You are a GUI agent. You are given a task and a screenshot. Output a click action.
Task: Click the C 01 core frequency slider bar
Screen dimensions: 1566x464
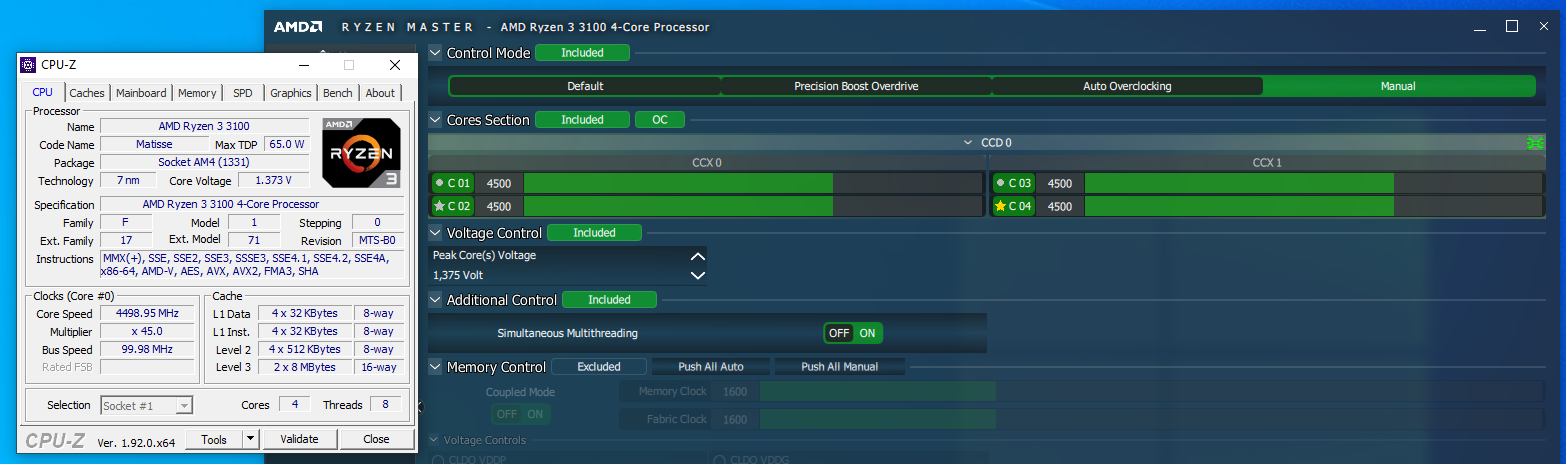click(x=753, y=183)
